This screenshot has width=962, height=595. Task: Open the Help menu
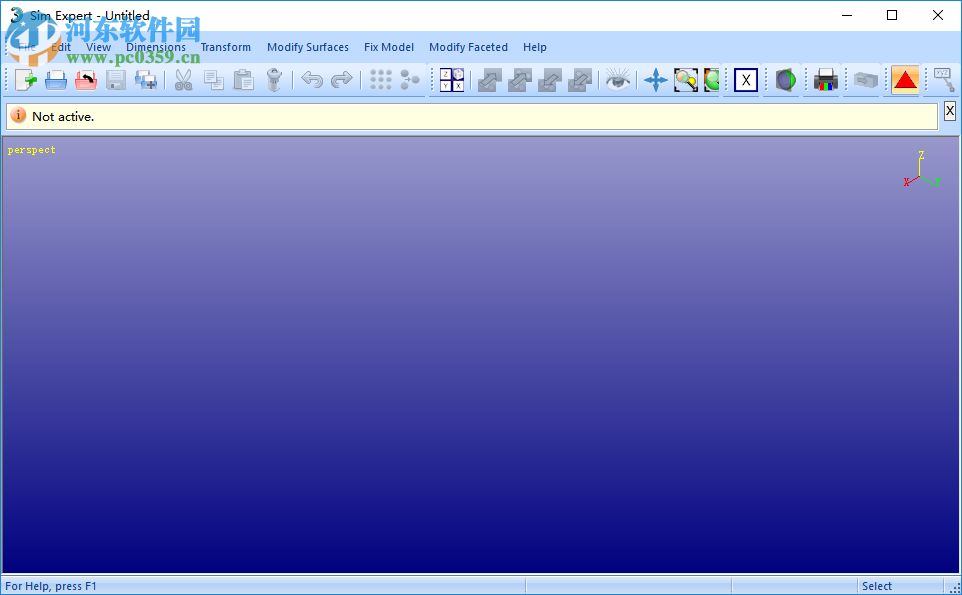tap(535, 47)
